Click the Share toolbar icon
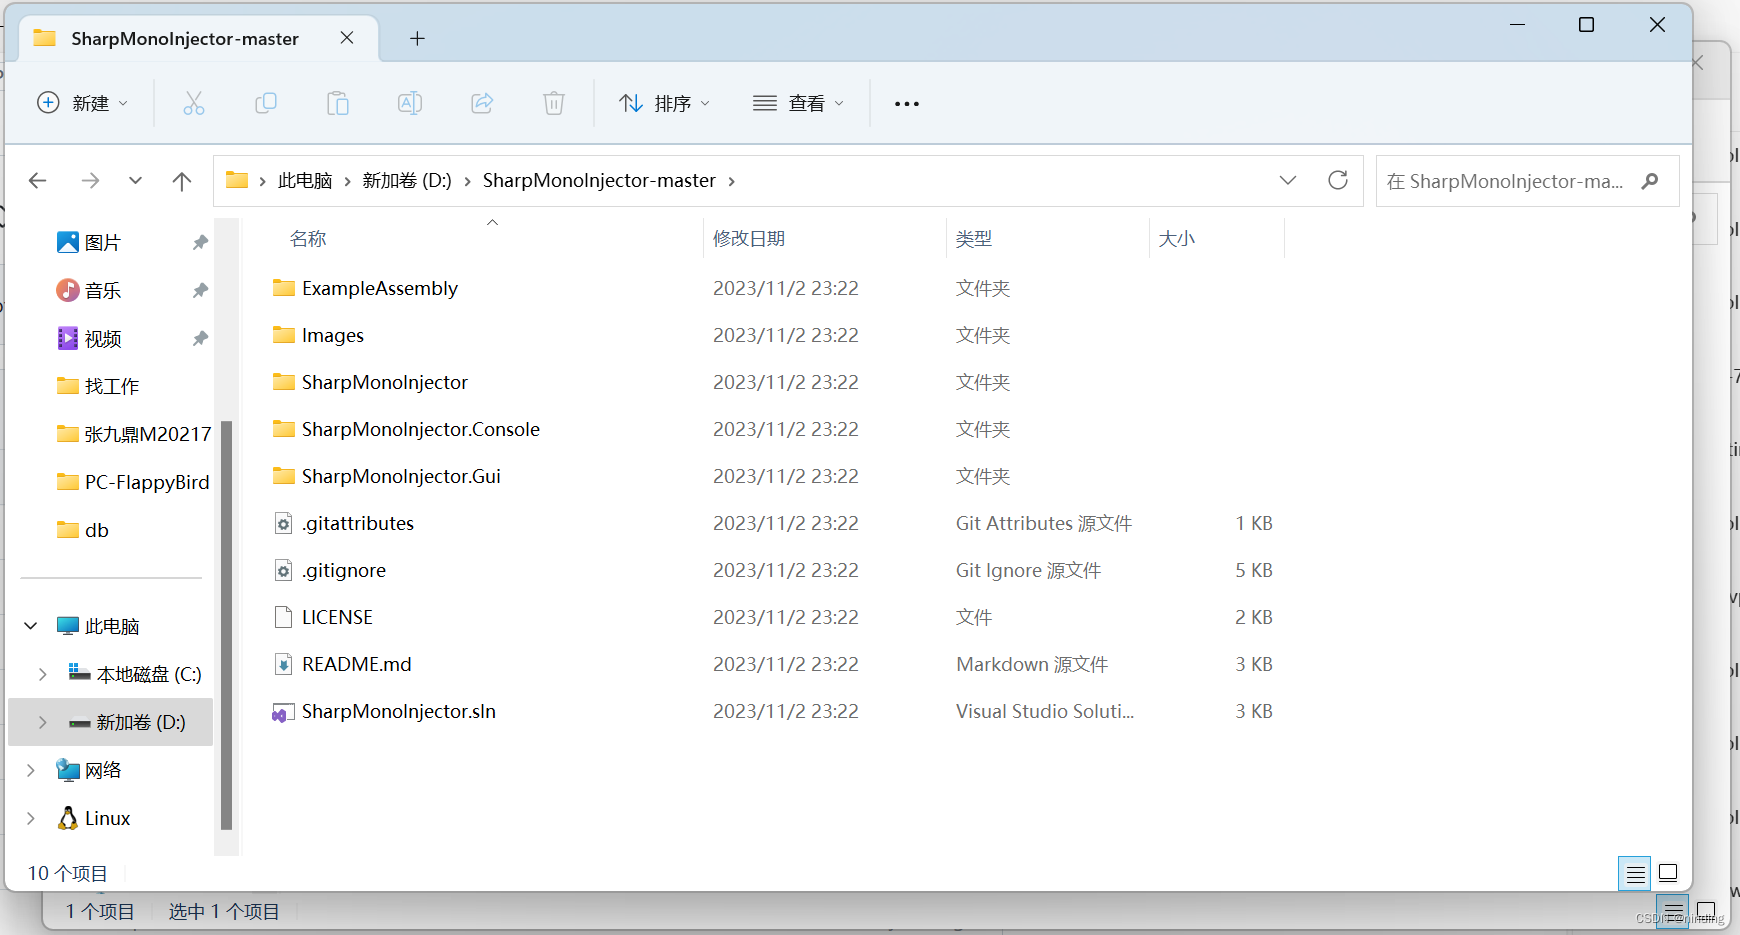The image size is (1740, 935). click(x=481, y=103)
